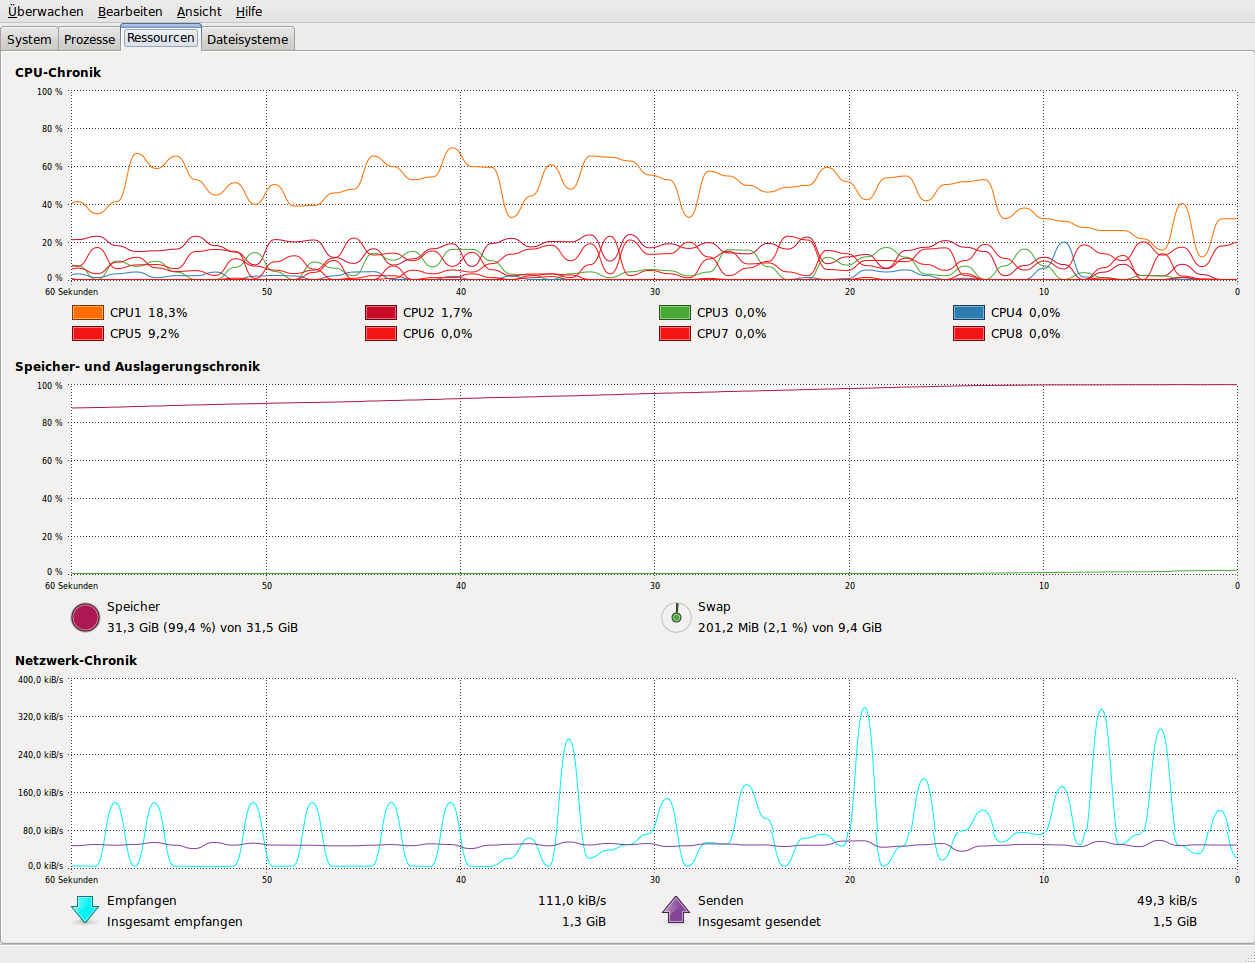Open the Bearbeiten menu

point(130,12)
